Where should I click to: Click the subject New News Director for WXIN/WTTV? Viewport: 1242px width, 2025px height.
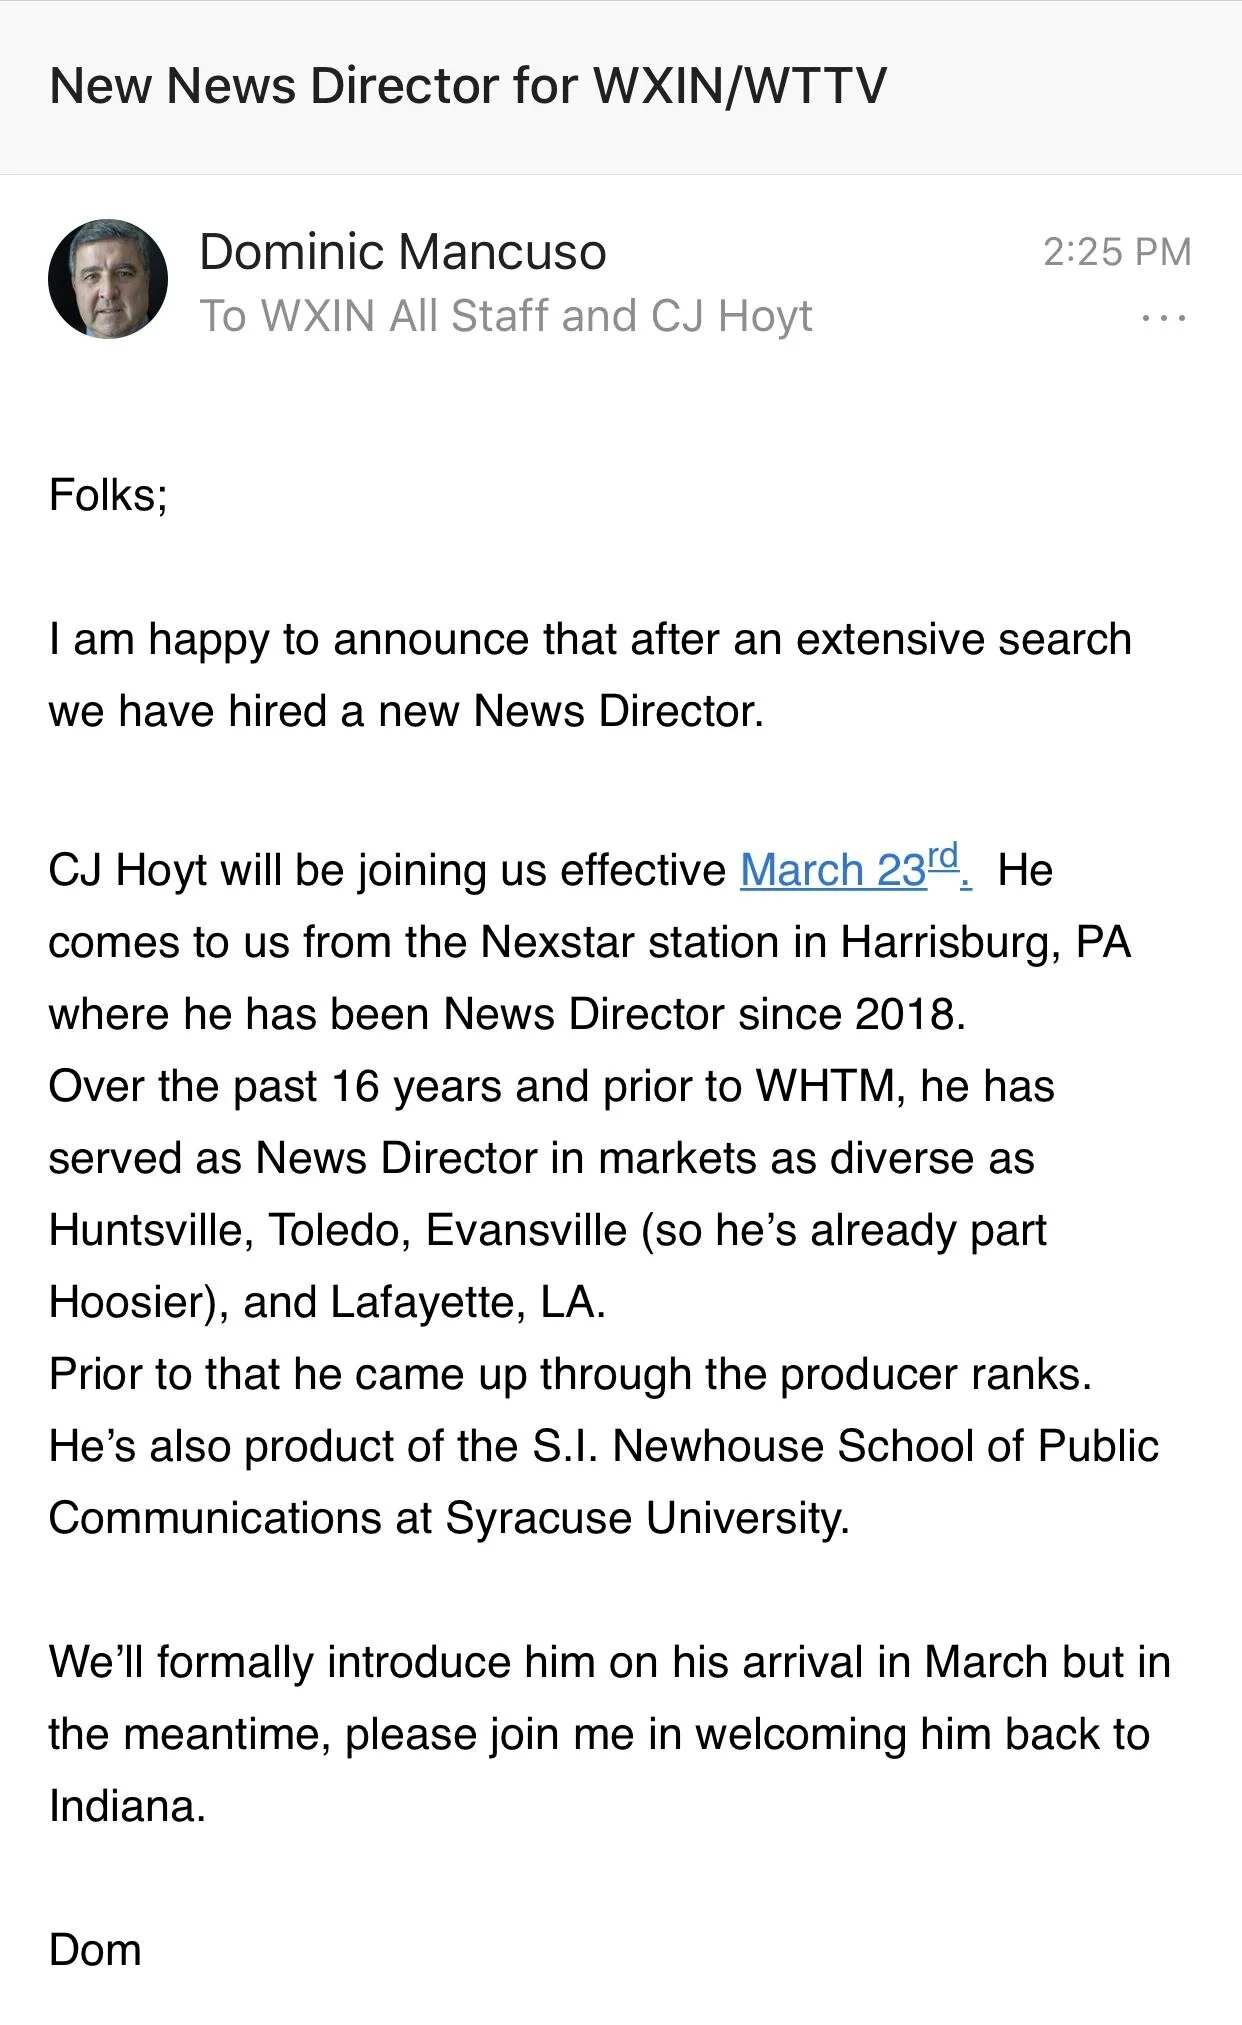(468, 85)
